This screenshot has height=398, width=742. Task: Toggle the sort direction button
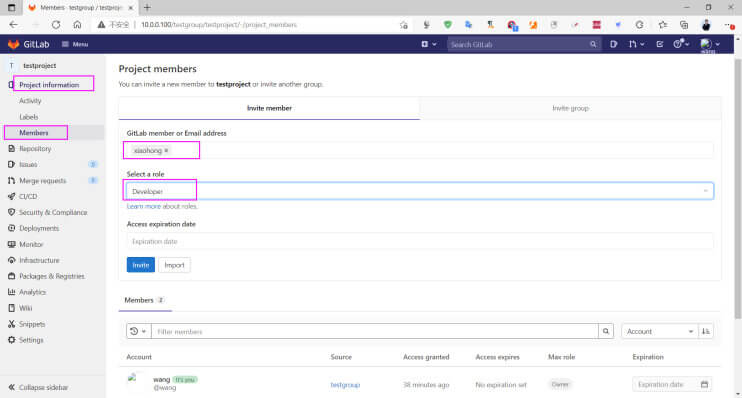(x=706, y=331)
